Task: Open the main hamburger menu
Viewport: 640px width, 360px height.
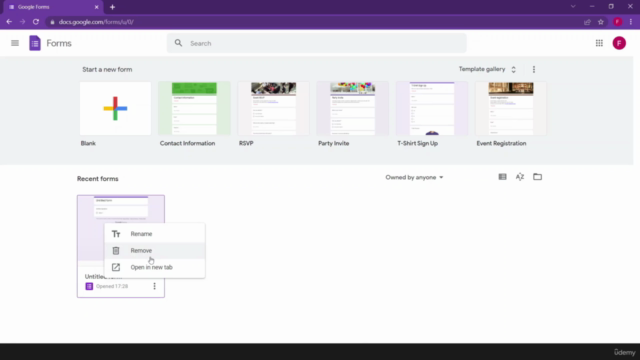Action: pos(15,43)
